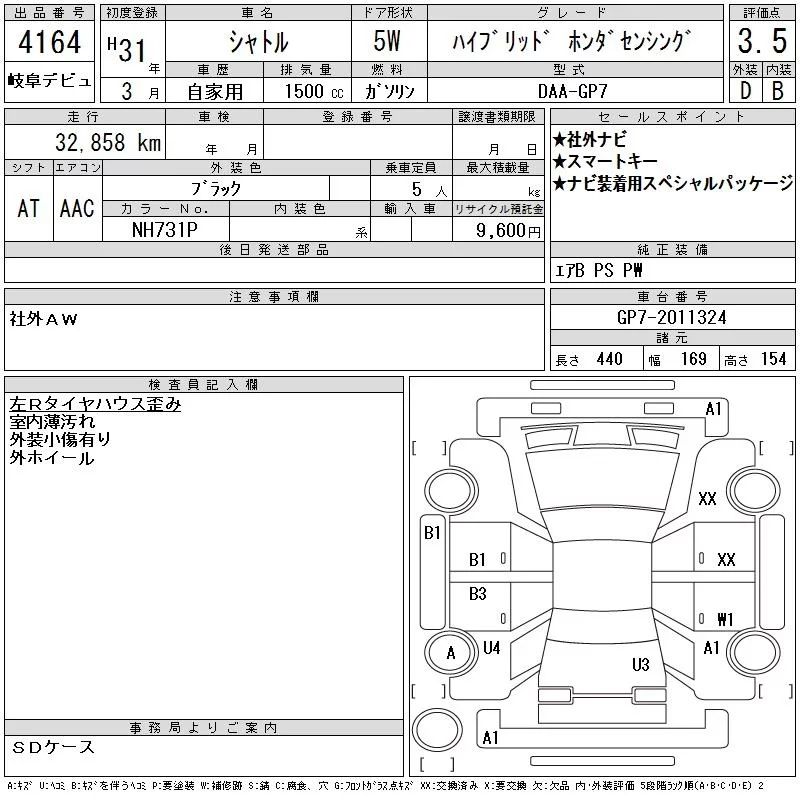800x800 pixels.
Task: Click the recycle deposit amount 9,600円
Action: click(x=507, y=230)
